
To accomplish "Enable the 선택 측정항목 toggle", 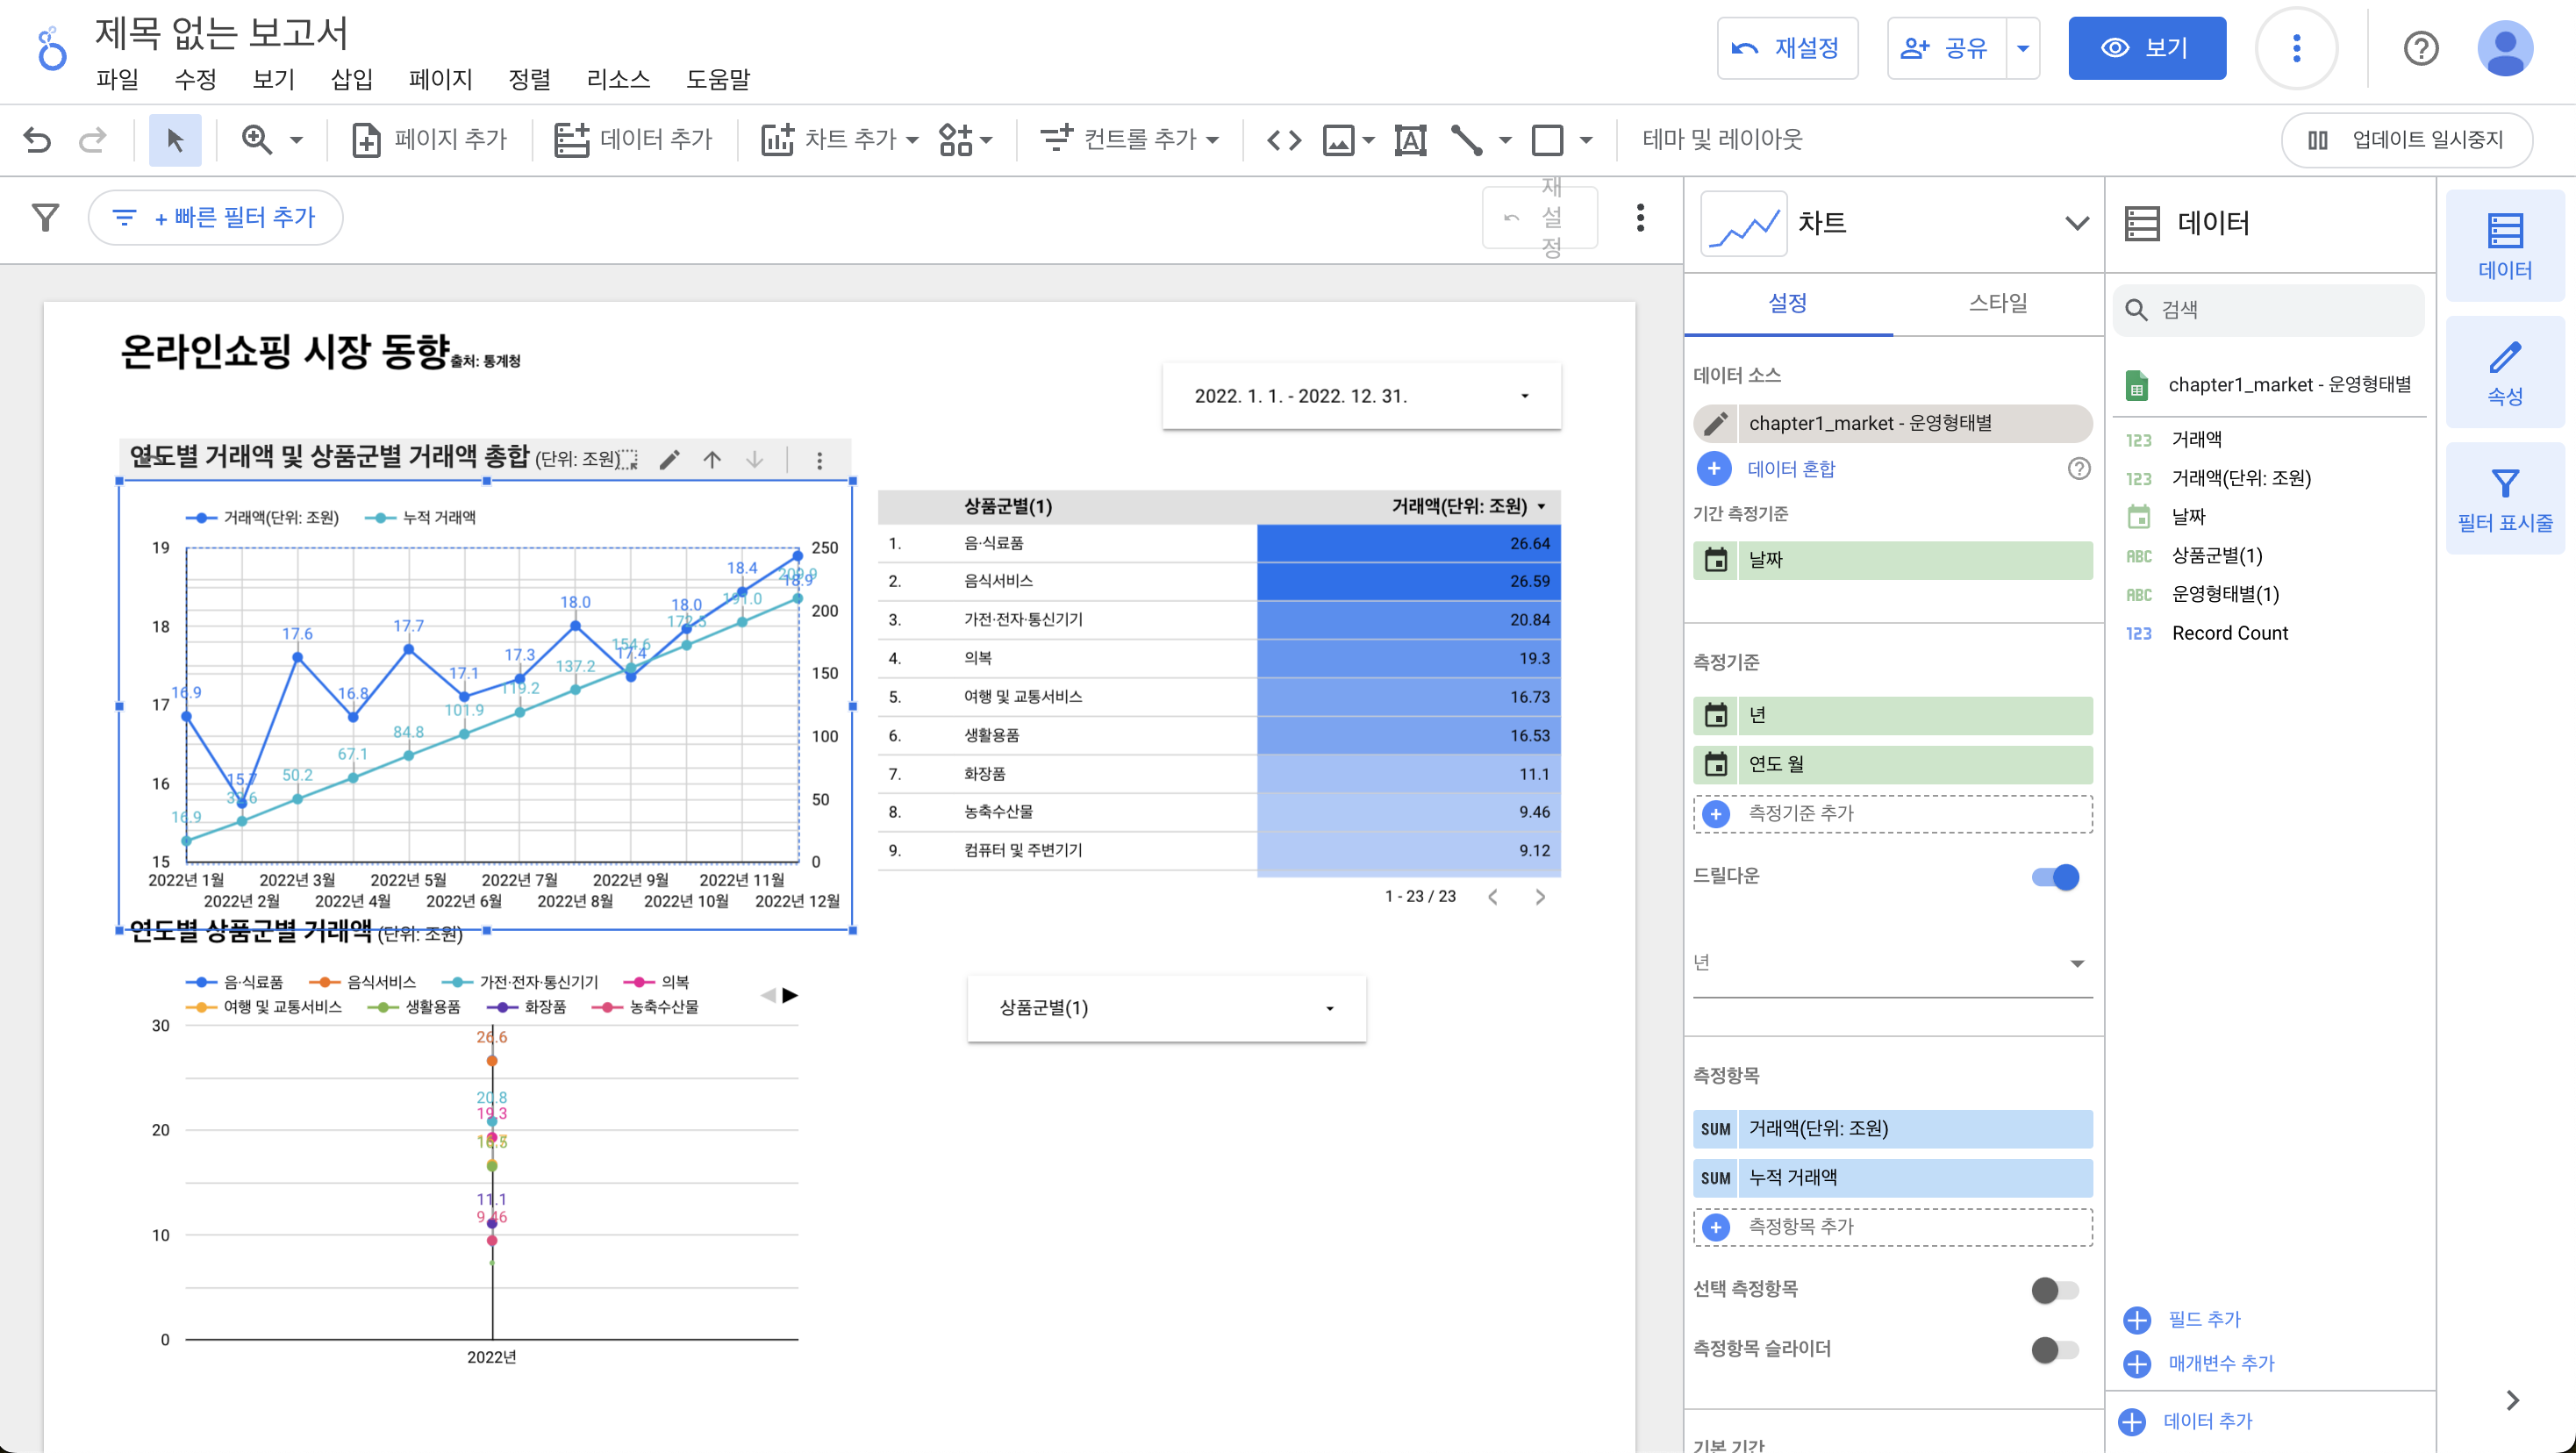I will [x=2055, y=1290].
